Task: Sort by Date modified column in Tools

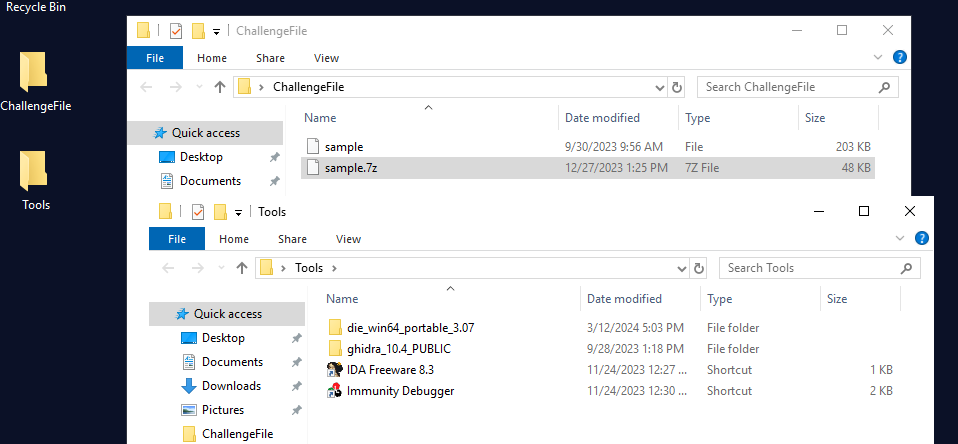Action: click(624, 299)
